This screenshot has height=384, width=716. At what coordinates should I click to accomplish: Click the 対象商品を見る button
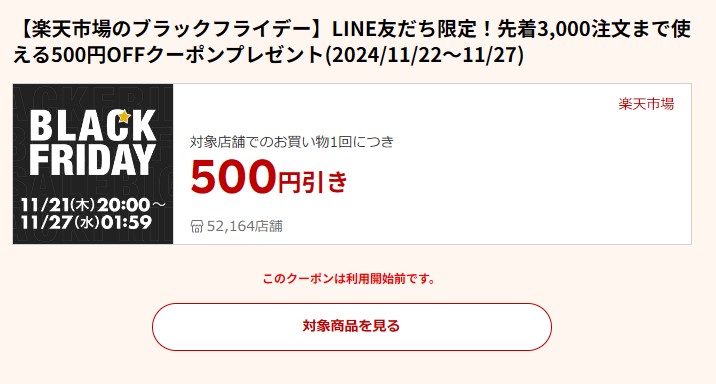(352, 326)
